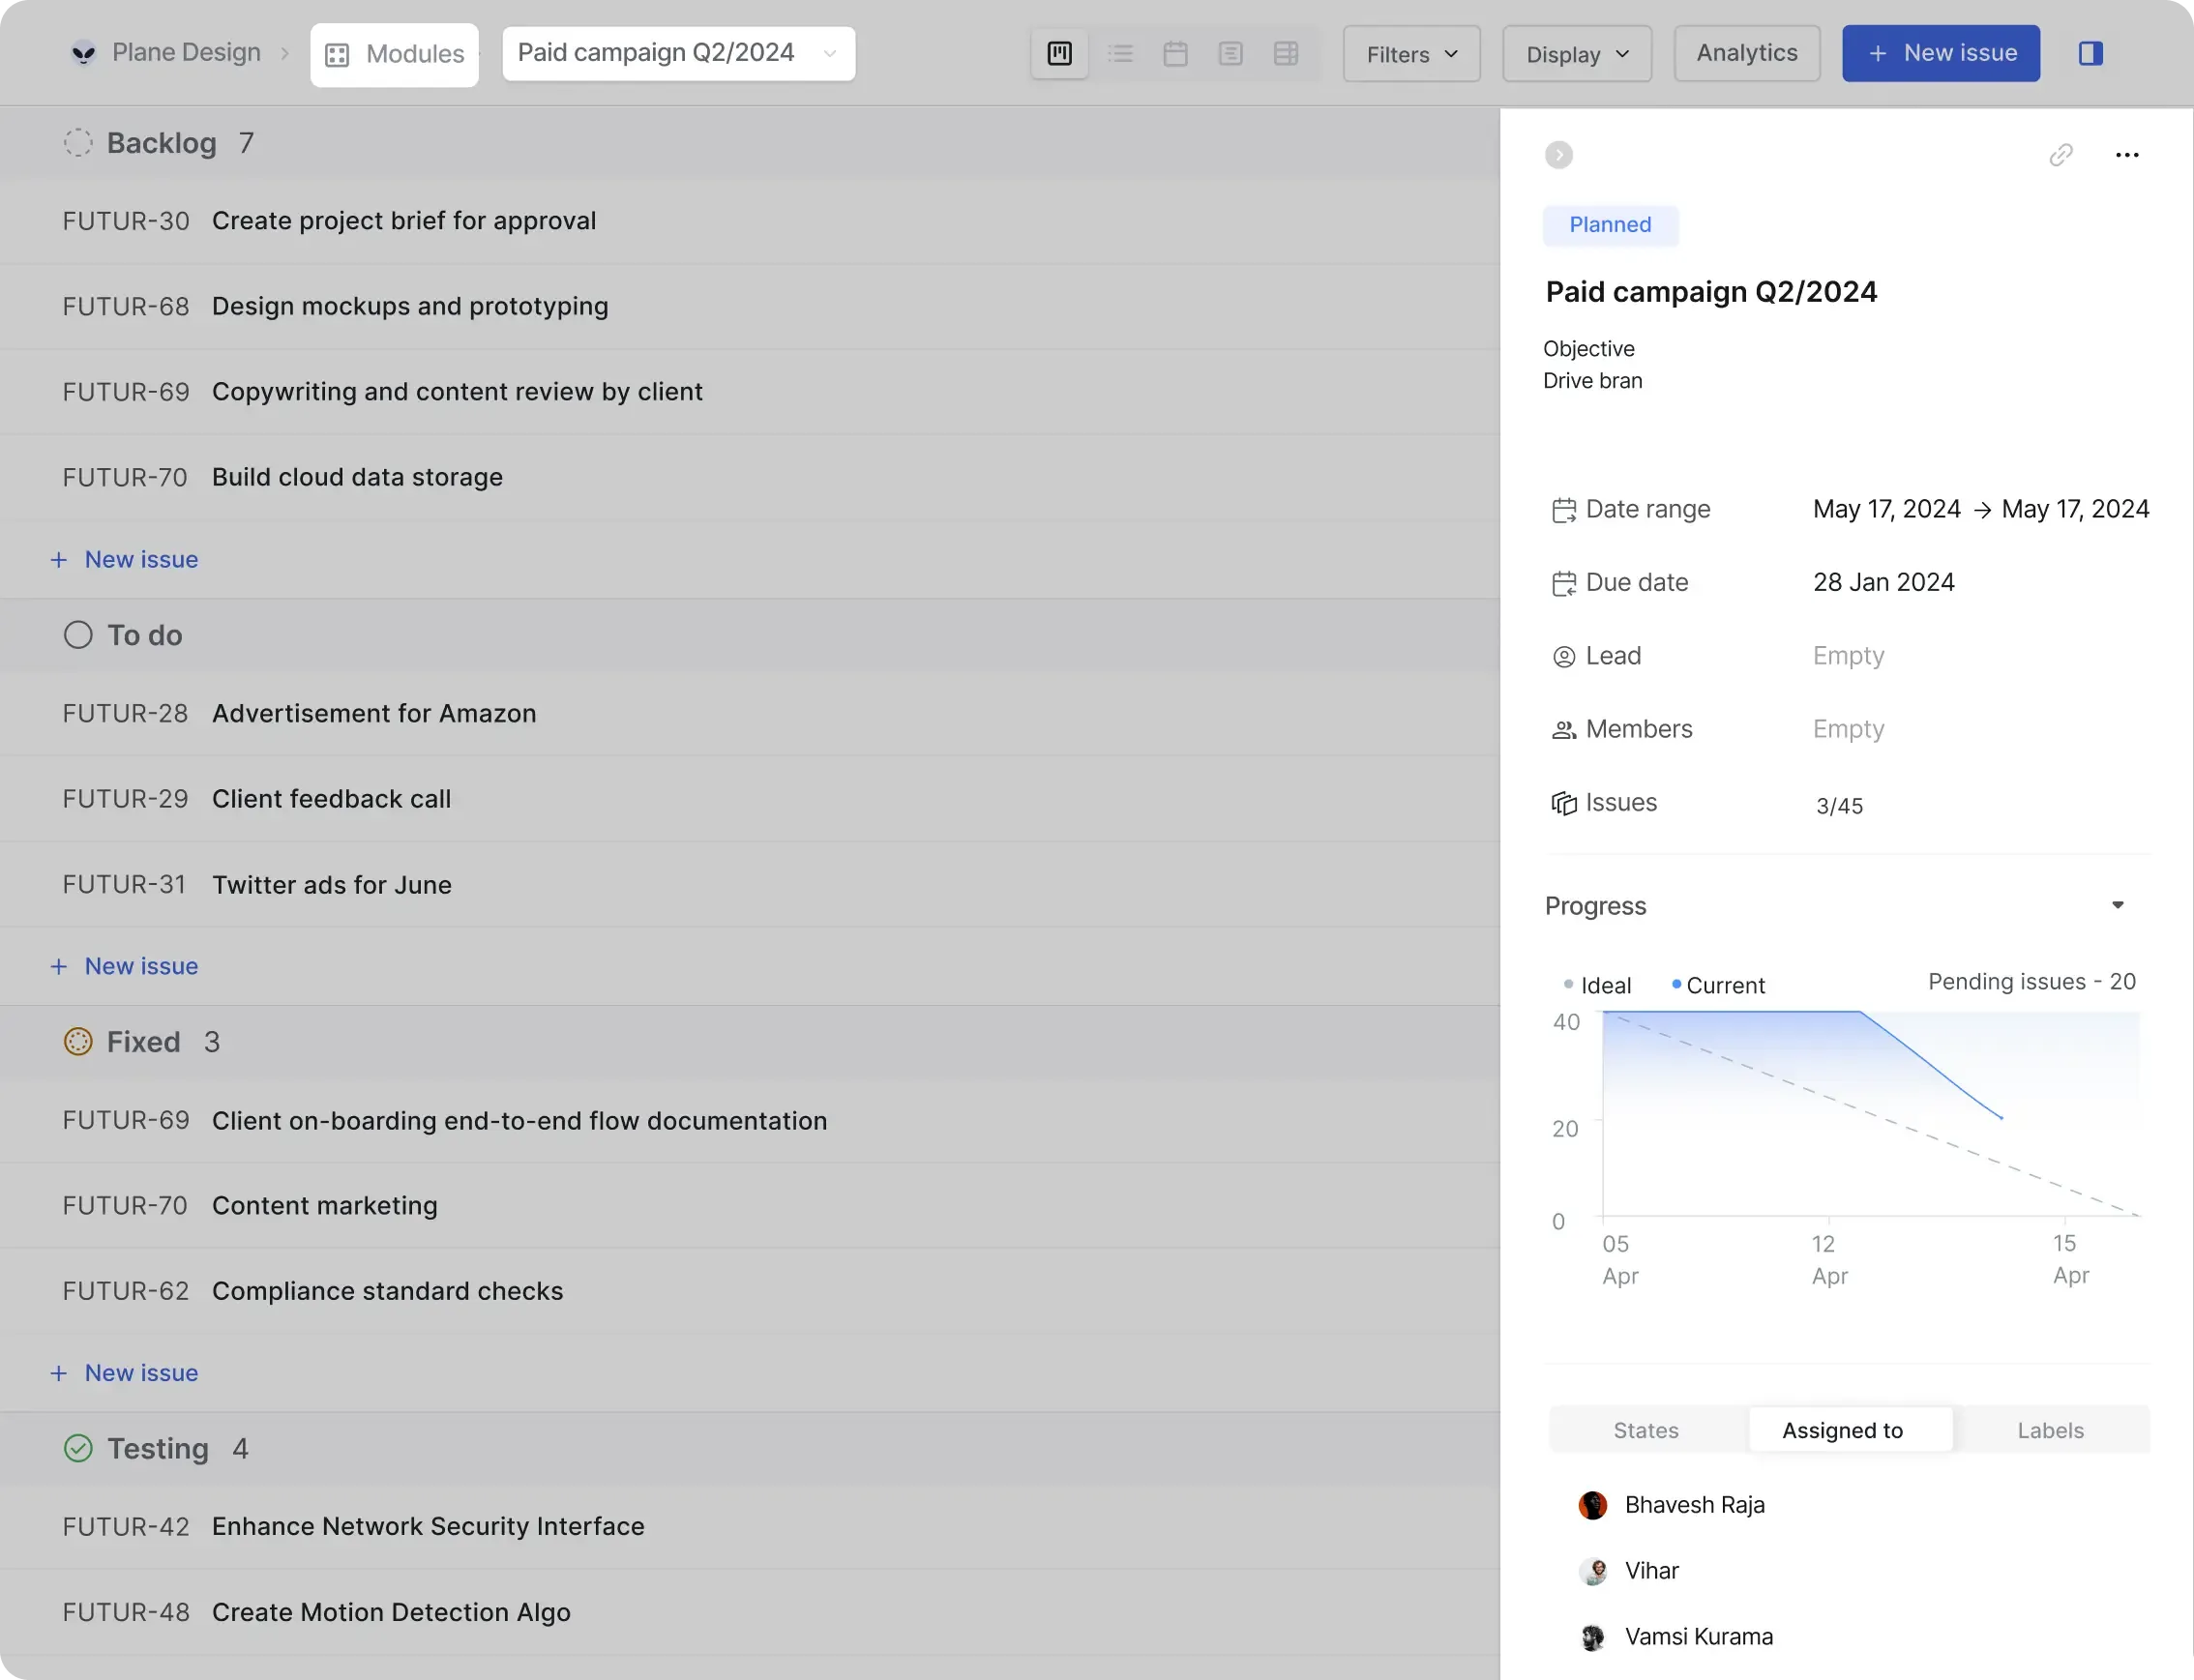Switch to Gantt chart layout
This screenshot has height=1680, width=2194.
click(x=1230, y=54)
